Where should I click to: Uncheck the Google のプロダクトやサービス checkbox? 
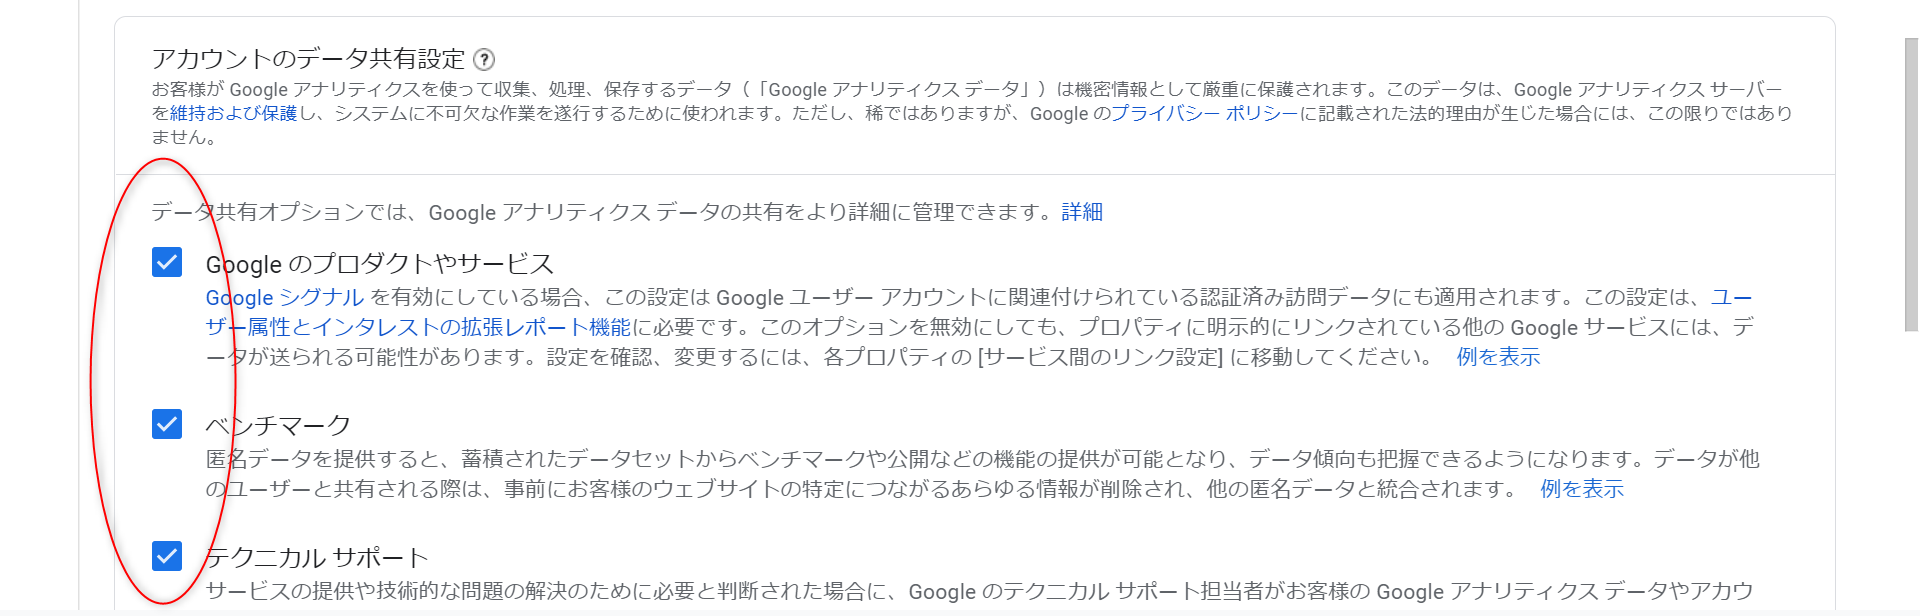pos(167,262)
